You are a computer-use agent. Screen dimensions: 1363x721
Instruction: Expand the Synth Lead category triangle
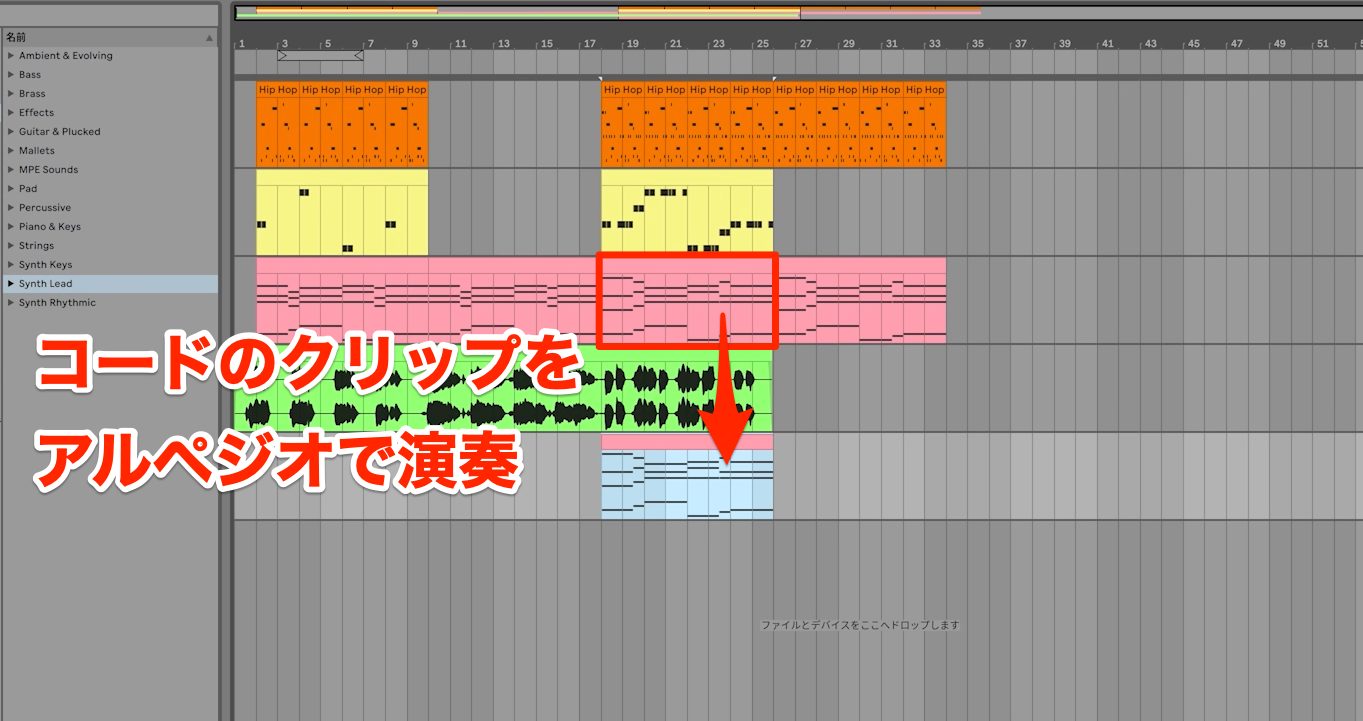11,284
